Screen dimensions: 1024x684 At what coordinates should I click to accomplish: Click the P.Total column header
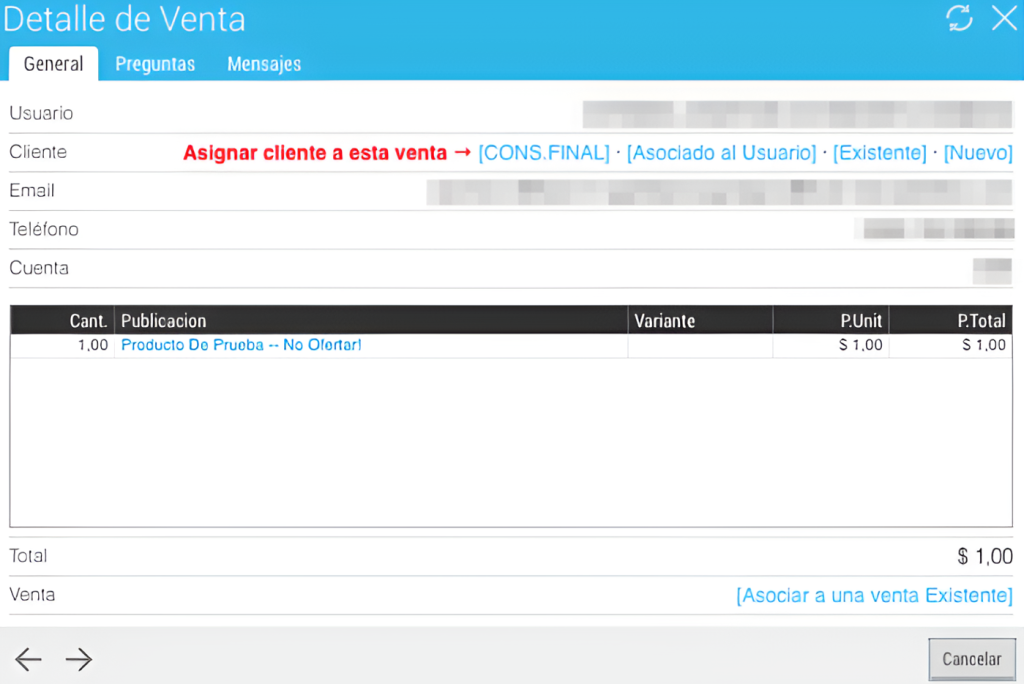pos(949,320)
